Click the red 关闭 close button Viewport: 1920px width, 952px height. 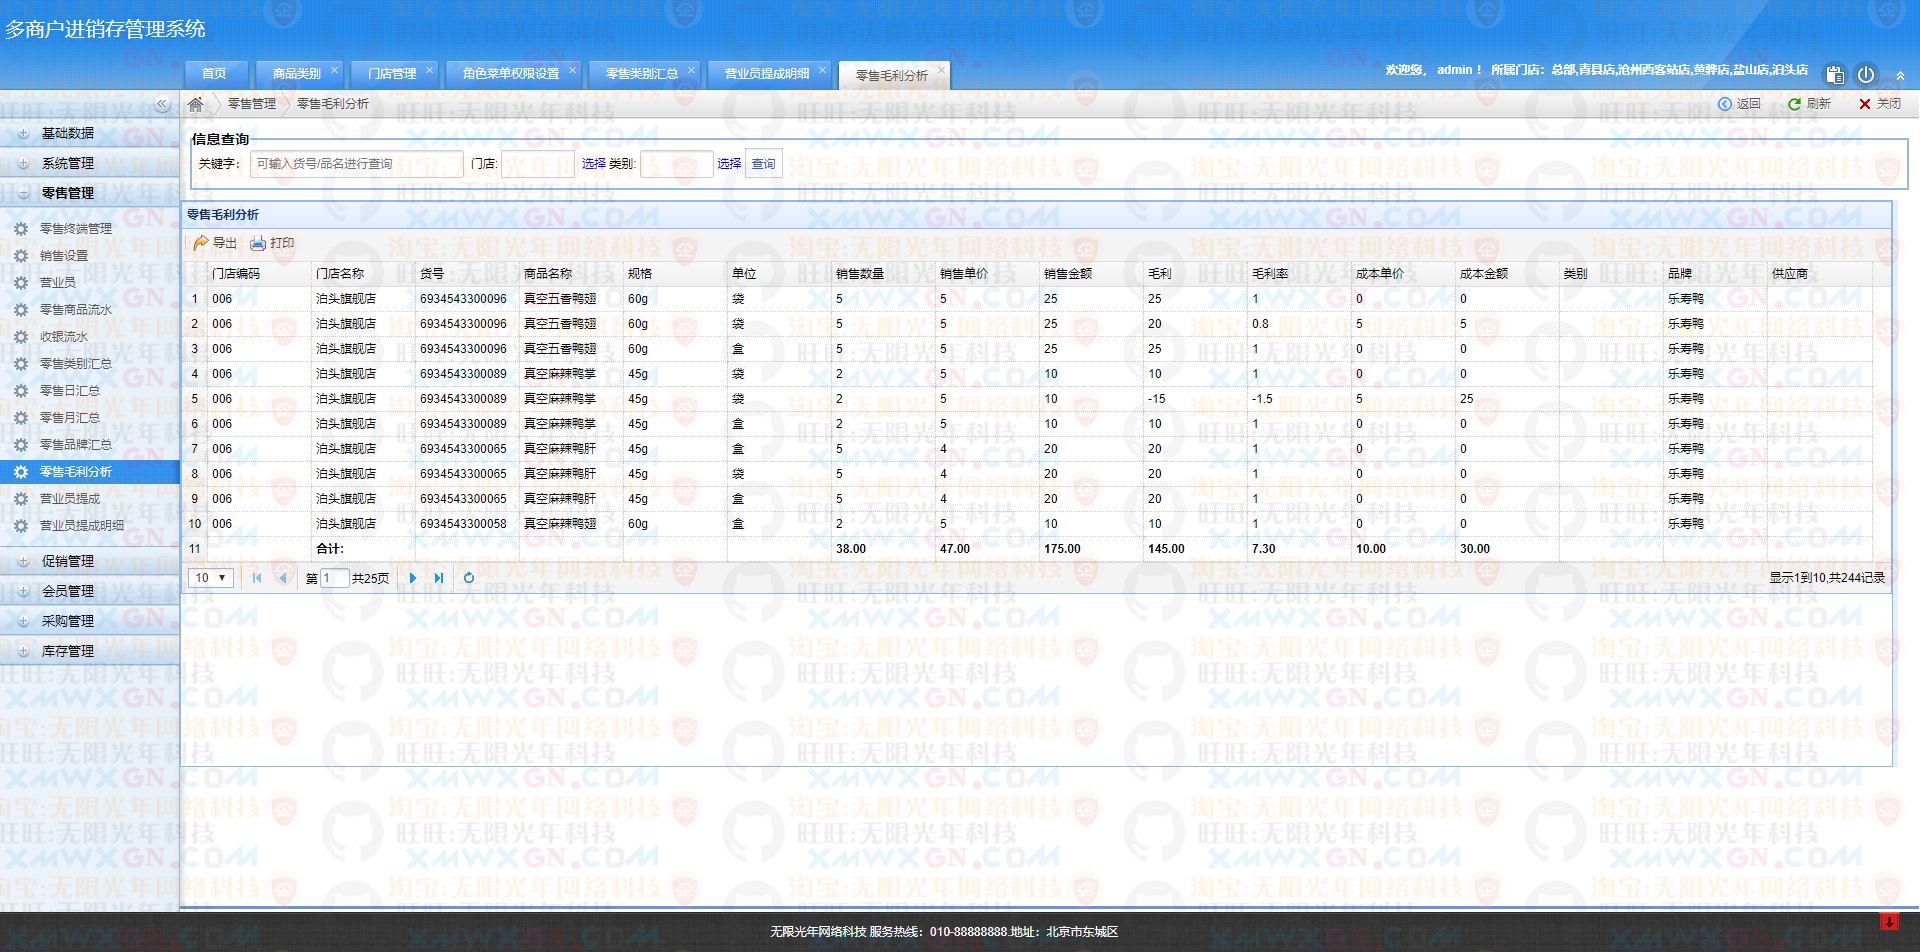point(1880,104)
